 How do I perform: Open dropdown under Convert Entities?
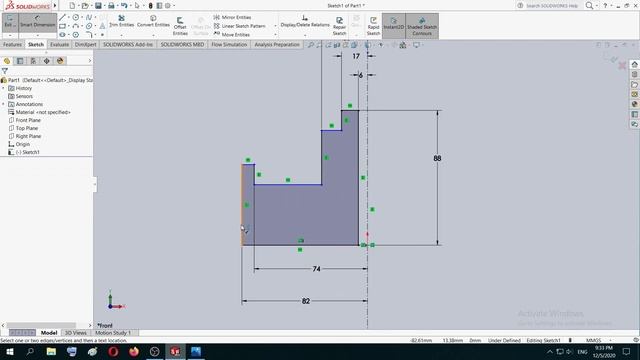click(153, 36)
